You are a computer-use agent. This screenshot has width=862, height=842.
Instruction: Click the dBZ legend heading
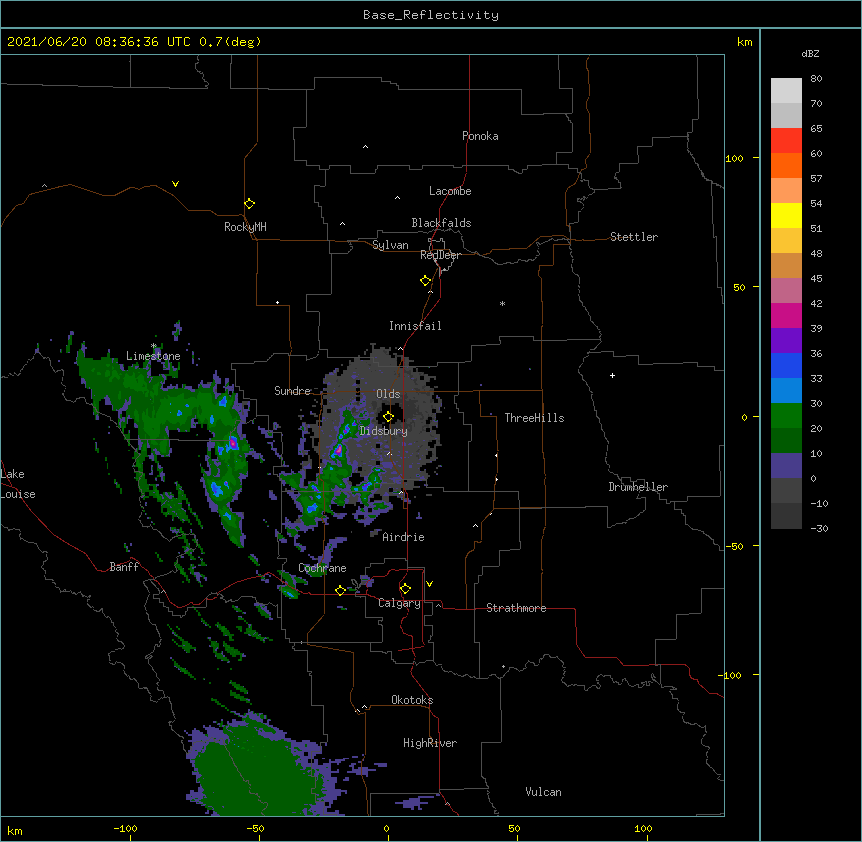click(810, 53)
